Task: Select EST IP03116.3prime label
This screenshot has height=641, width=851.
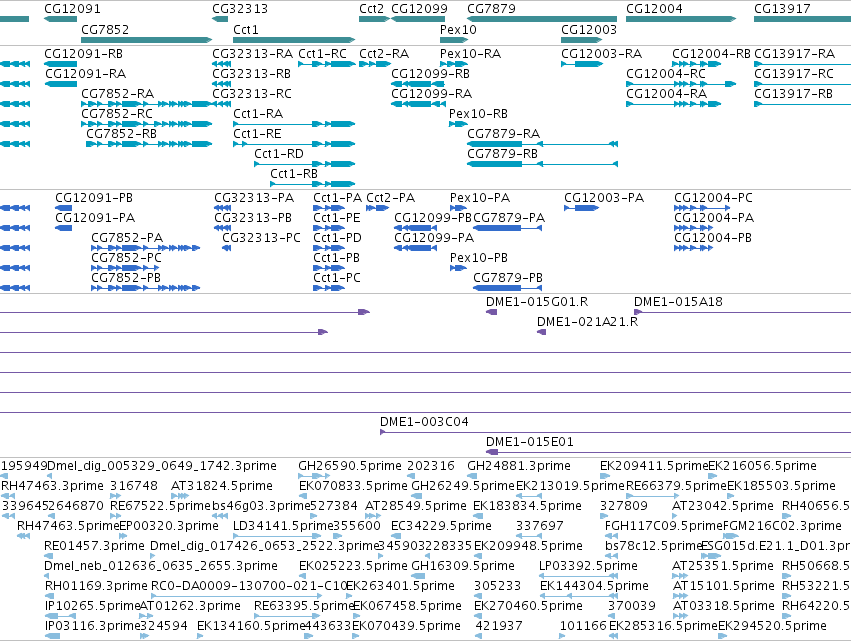Action: (92, 626)
